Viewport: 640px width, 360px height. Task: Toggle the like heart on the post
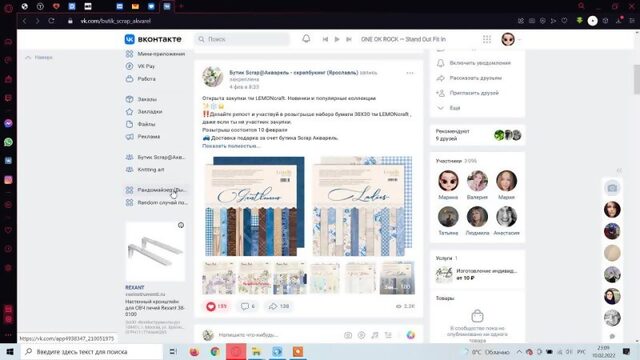pos(217,306)
